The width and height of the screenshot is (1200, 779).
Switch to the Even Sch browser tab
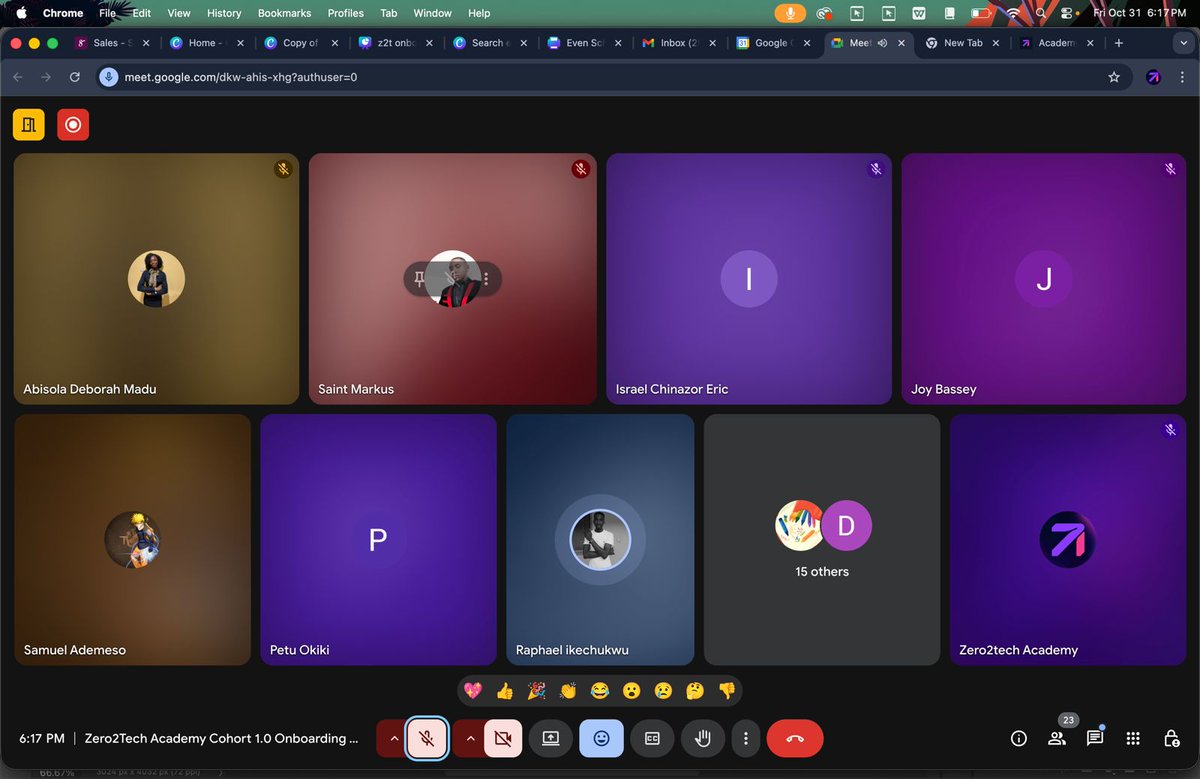coord(583,43)
